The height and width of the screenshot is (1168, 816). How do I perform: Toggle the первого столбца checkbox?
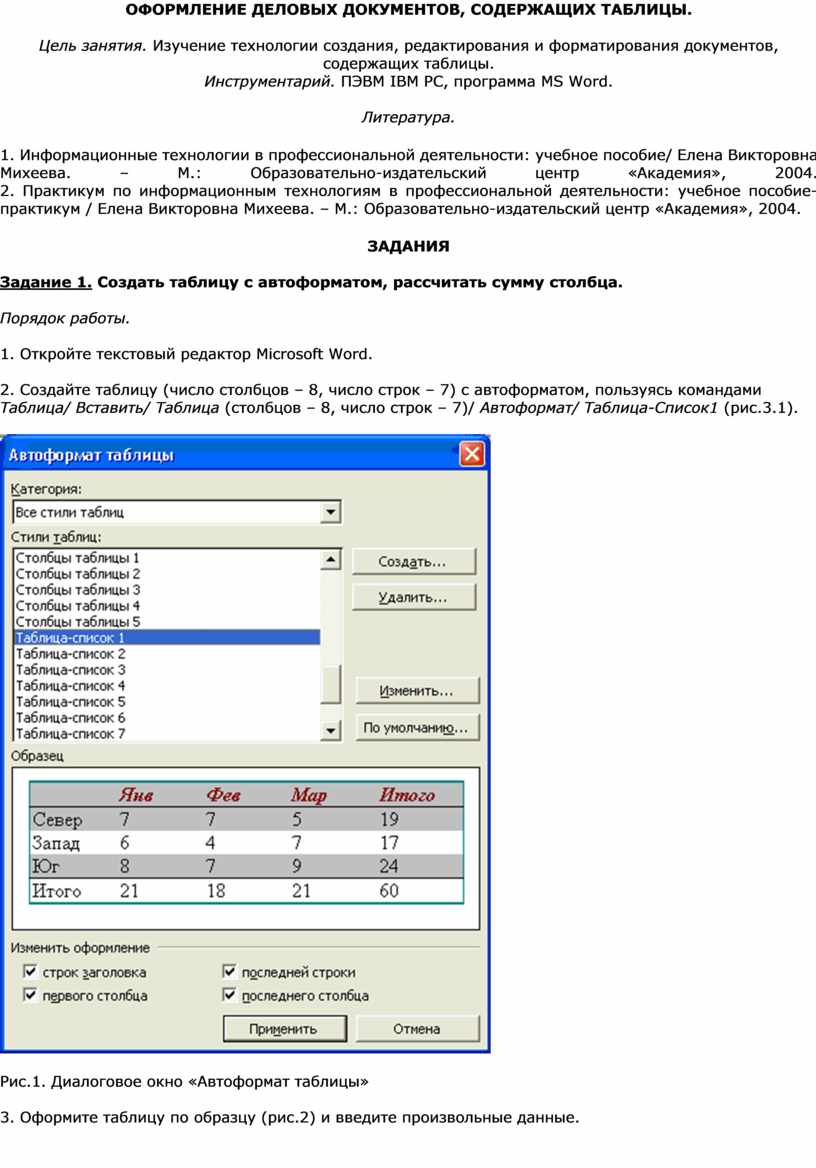click(x=30, y=994)
